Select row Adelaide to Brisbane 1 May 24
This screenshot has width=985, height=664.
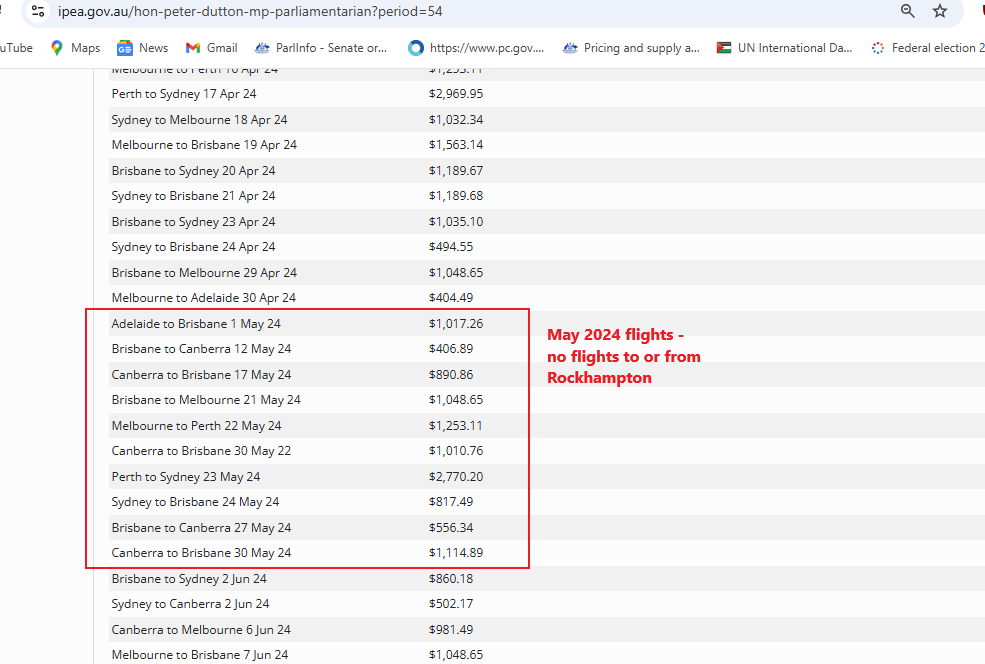[547, 324]
